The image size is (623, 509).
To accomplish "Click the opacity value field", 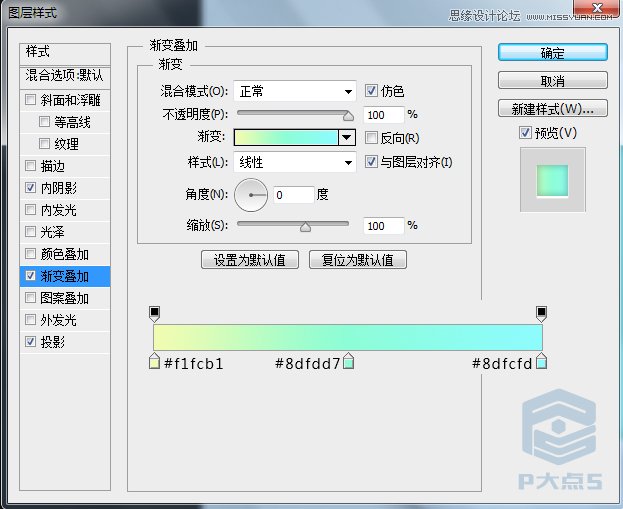I will 384,115.
